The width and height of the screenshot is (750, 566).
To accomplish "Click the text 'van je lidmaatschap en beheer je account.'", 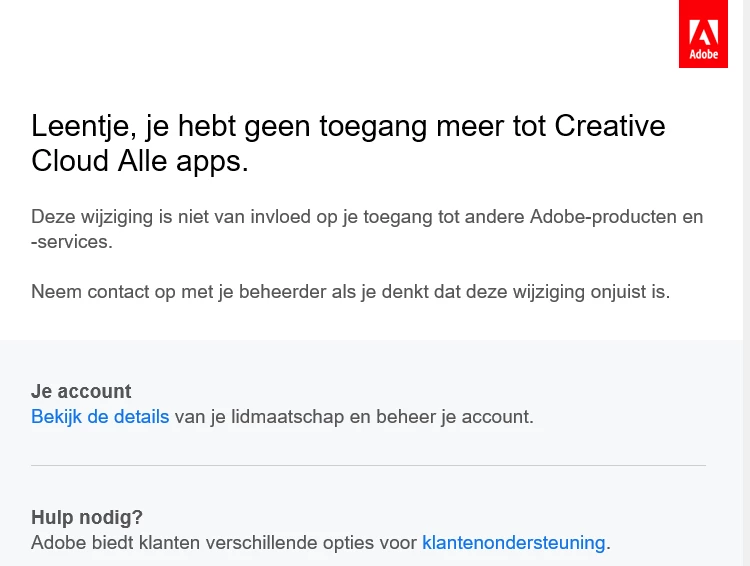I will coord(354,417).
